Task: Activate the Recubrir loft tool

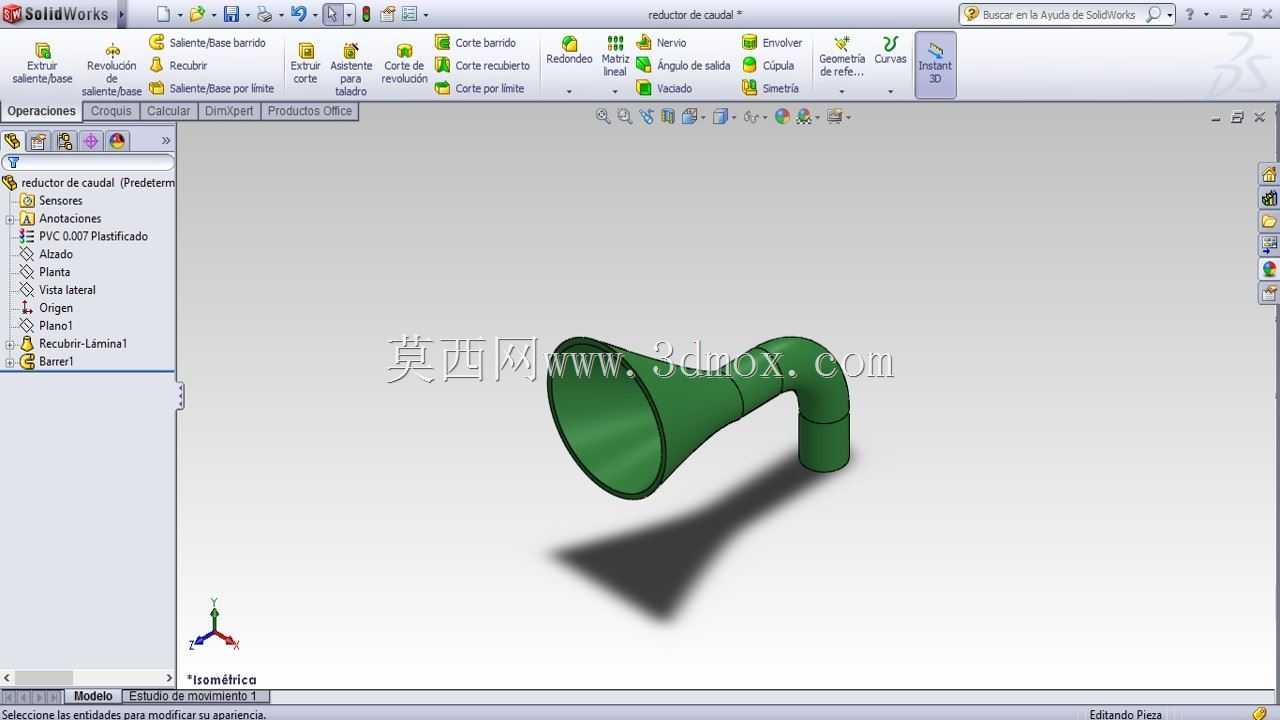Action: [x=178, y=66]
